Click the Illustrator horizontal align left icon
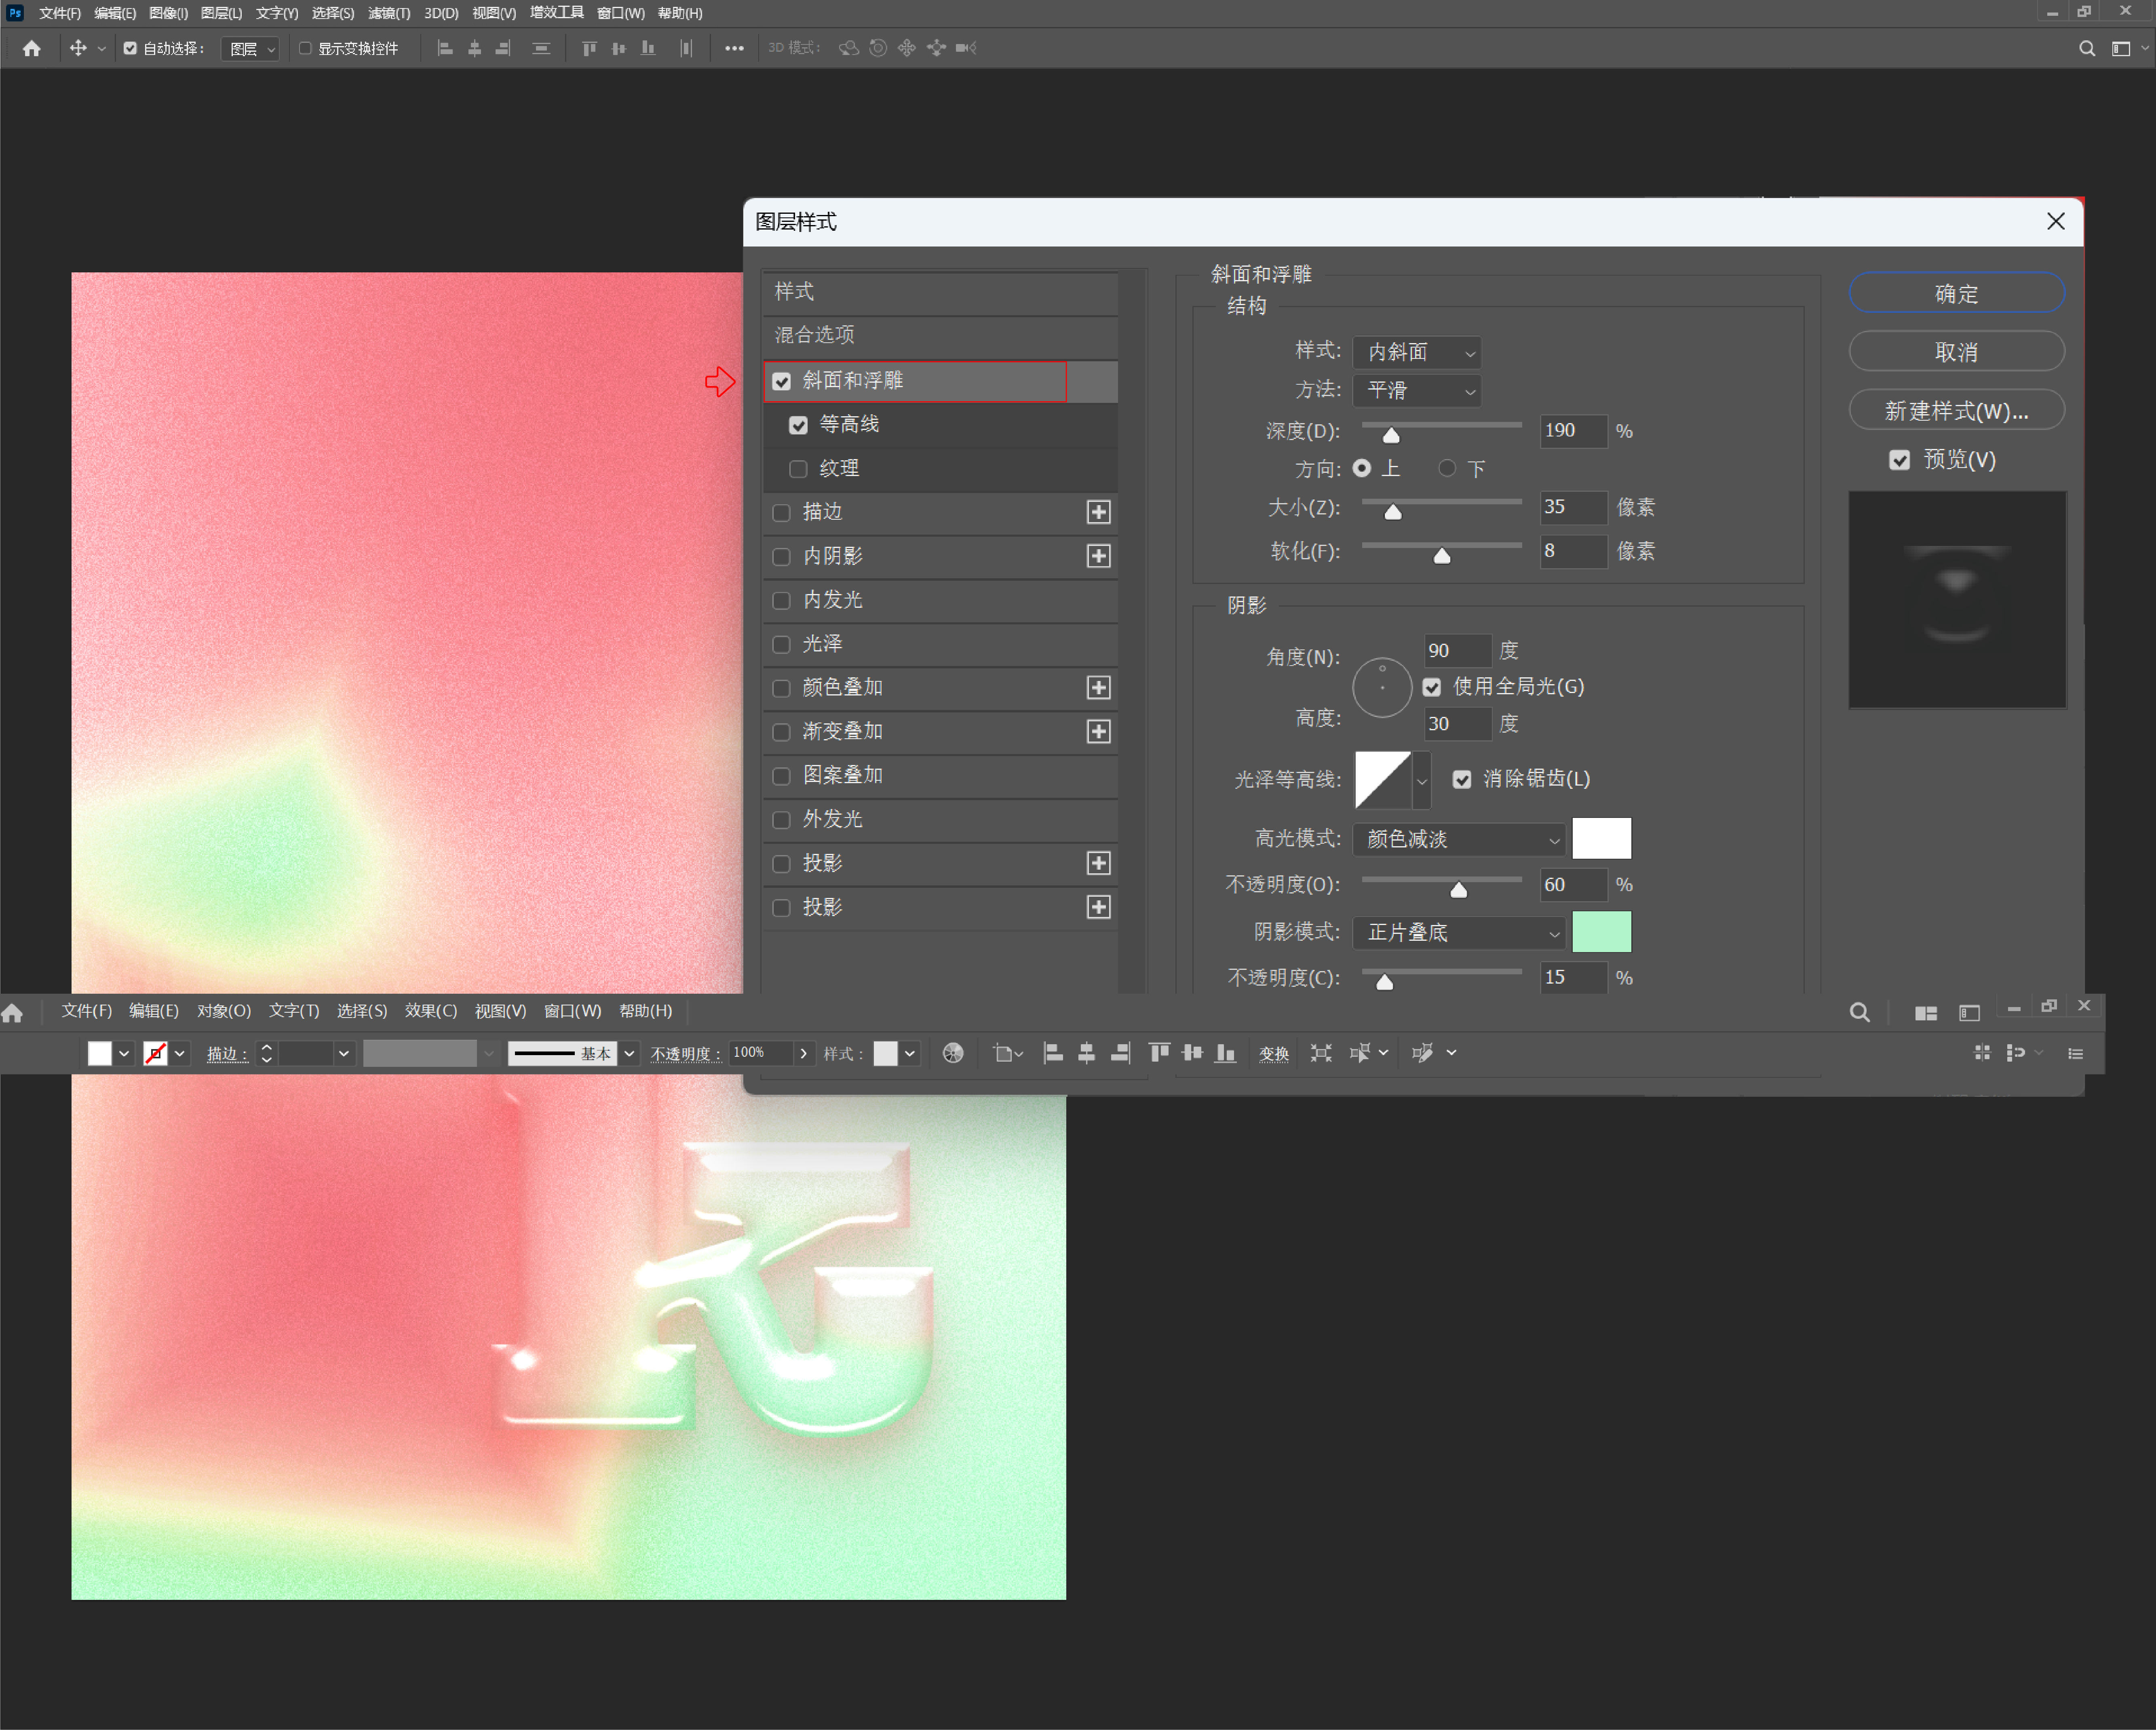 click(1053, 1053)
